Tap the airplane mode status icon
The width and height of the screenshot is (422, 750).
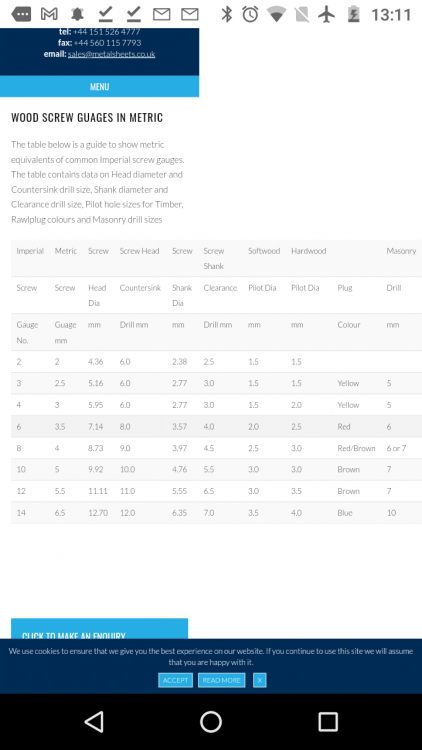point(327,14)
